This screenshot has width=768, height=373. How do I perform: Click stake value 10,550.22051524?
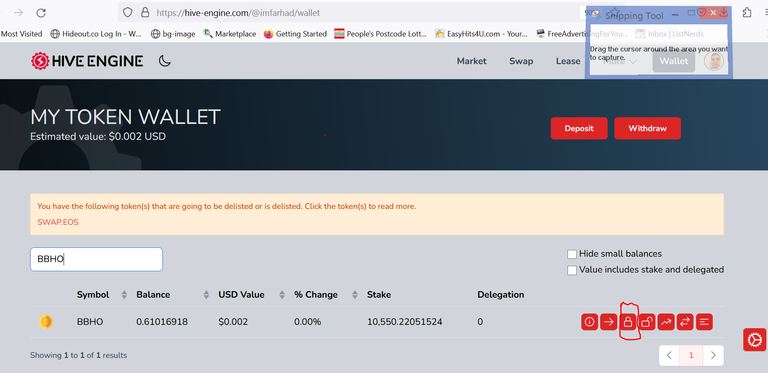click(405, 322)
